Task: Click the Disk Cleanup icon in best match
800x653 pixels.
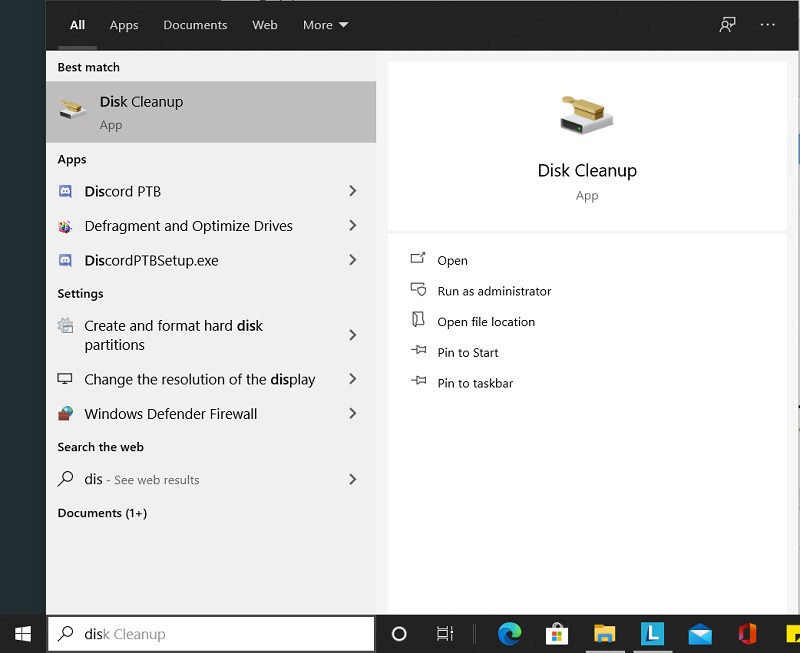Action: coord(72,110)
